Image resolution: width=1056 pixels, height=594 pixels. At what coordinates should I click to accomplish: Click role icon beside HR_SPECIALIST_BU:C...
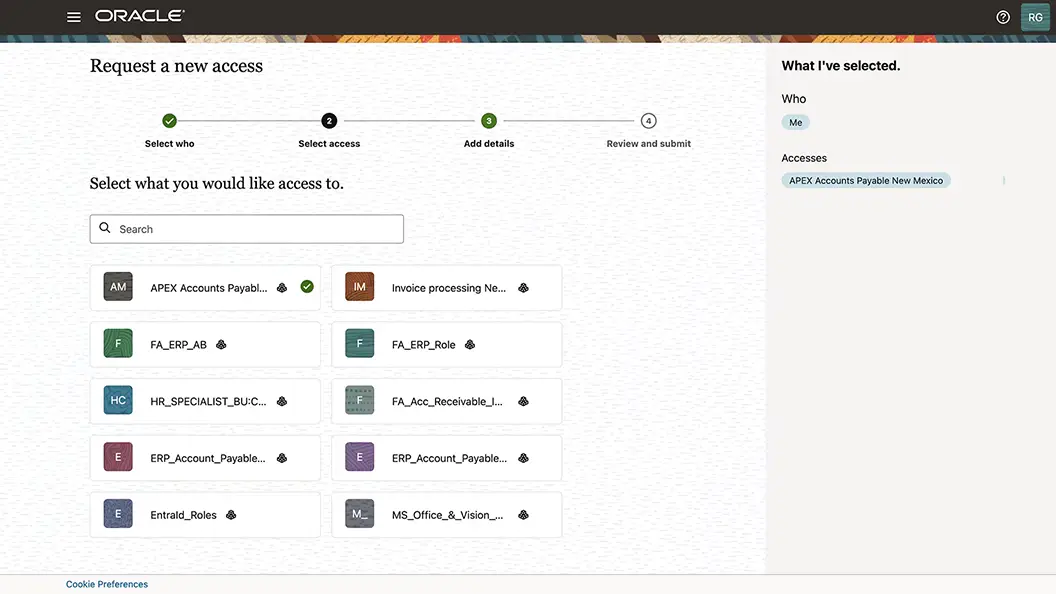282,401
